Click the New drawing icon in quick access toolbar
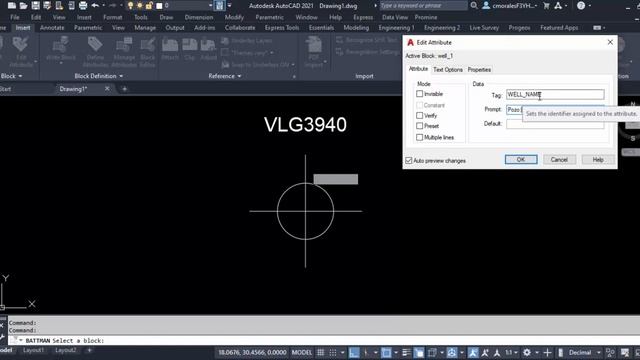 [12, 6]
